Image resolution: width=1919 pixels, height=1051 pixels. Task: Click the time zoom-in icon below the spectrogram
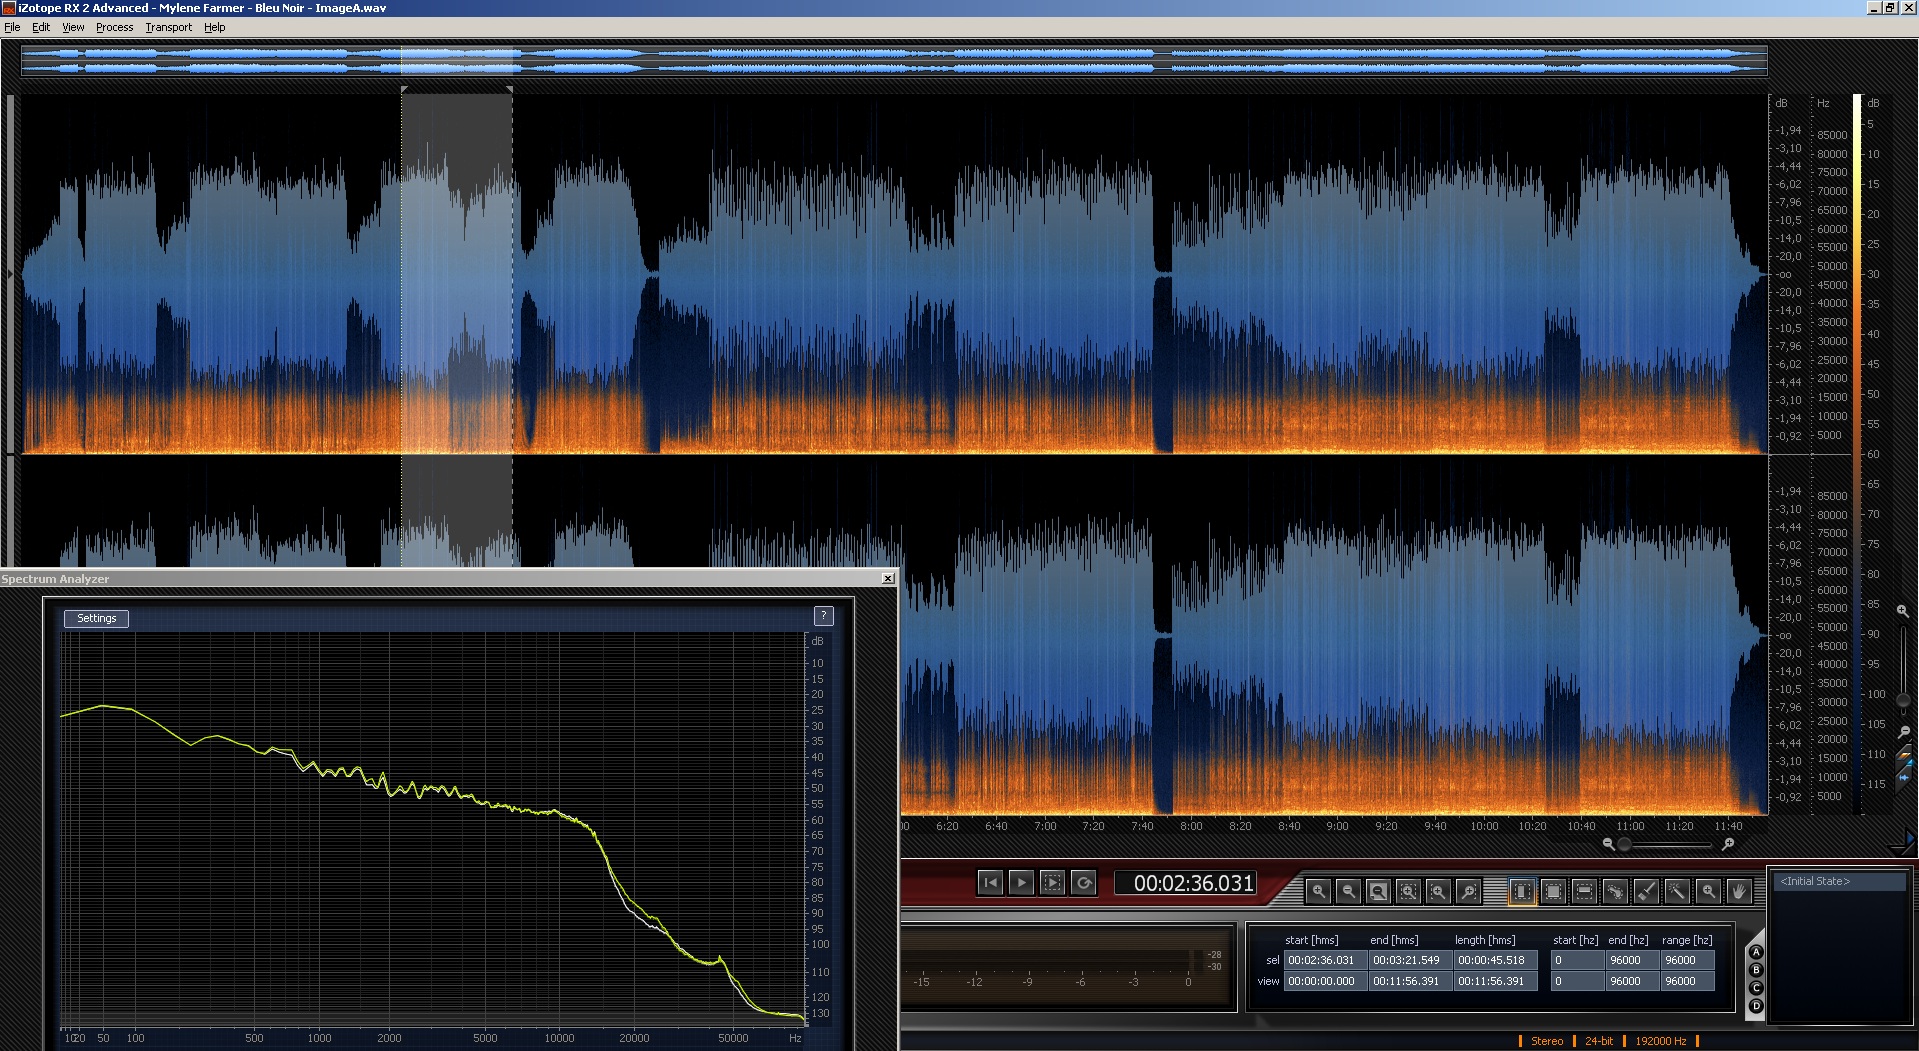pos(1728,844)
